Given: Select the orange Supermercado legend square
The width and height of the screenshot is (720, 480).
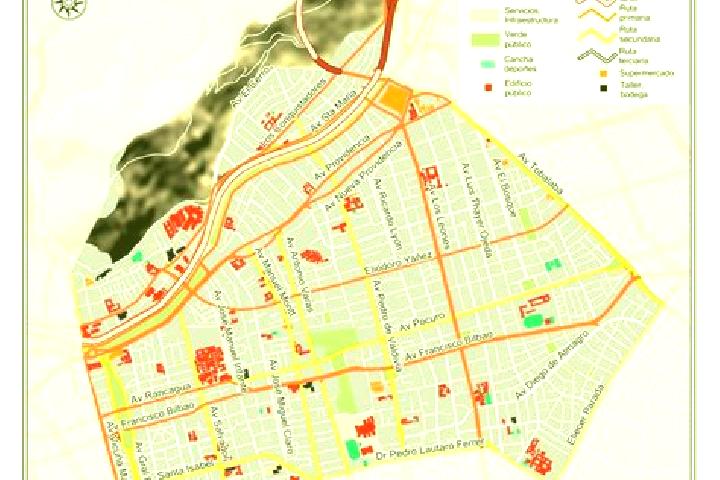Looking at the screenshot, I should coord(603,73).
